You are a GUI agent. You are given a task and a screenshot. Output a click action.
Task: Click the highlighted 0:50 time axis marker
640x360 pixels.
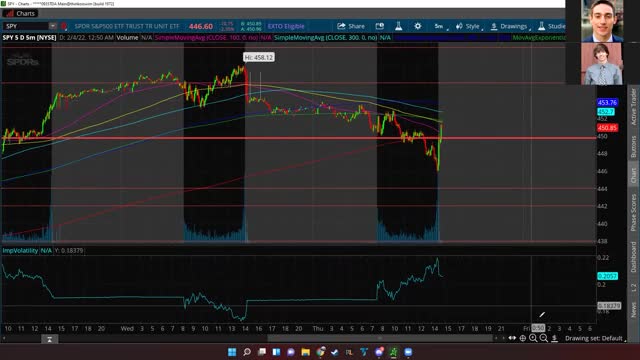click(x=538, y=328)
